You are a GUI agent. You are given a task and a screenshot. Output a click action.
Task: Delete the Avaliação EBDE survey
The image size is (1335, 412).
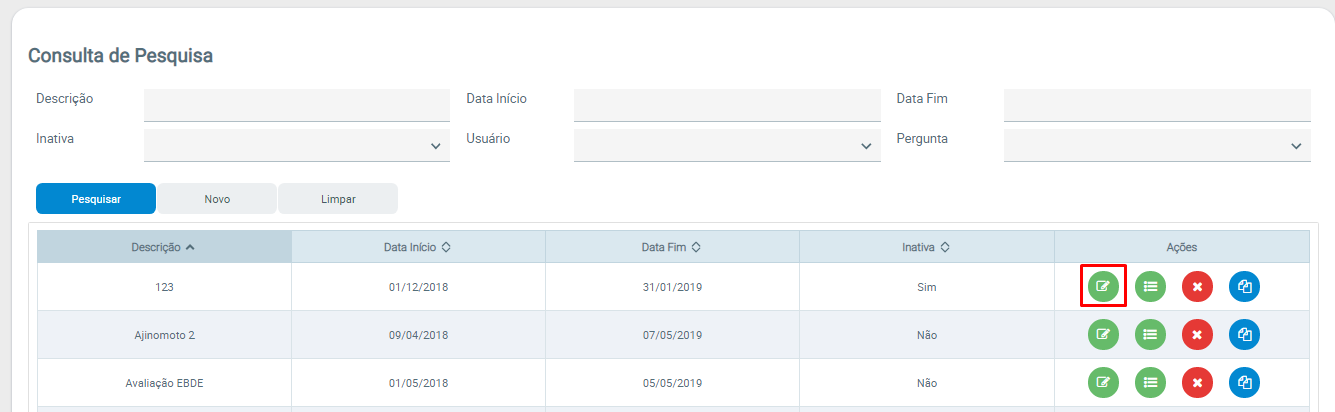1197,382
